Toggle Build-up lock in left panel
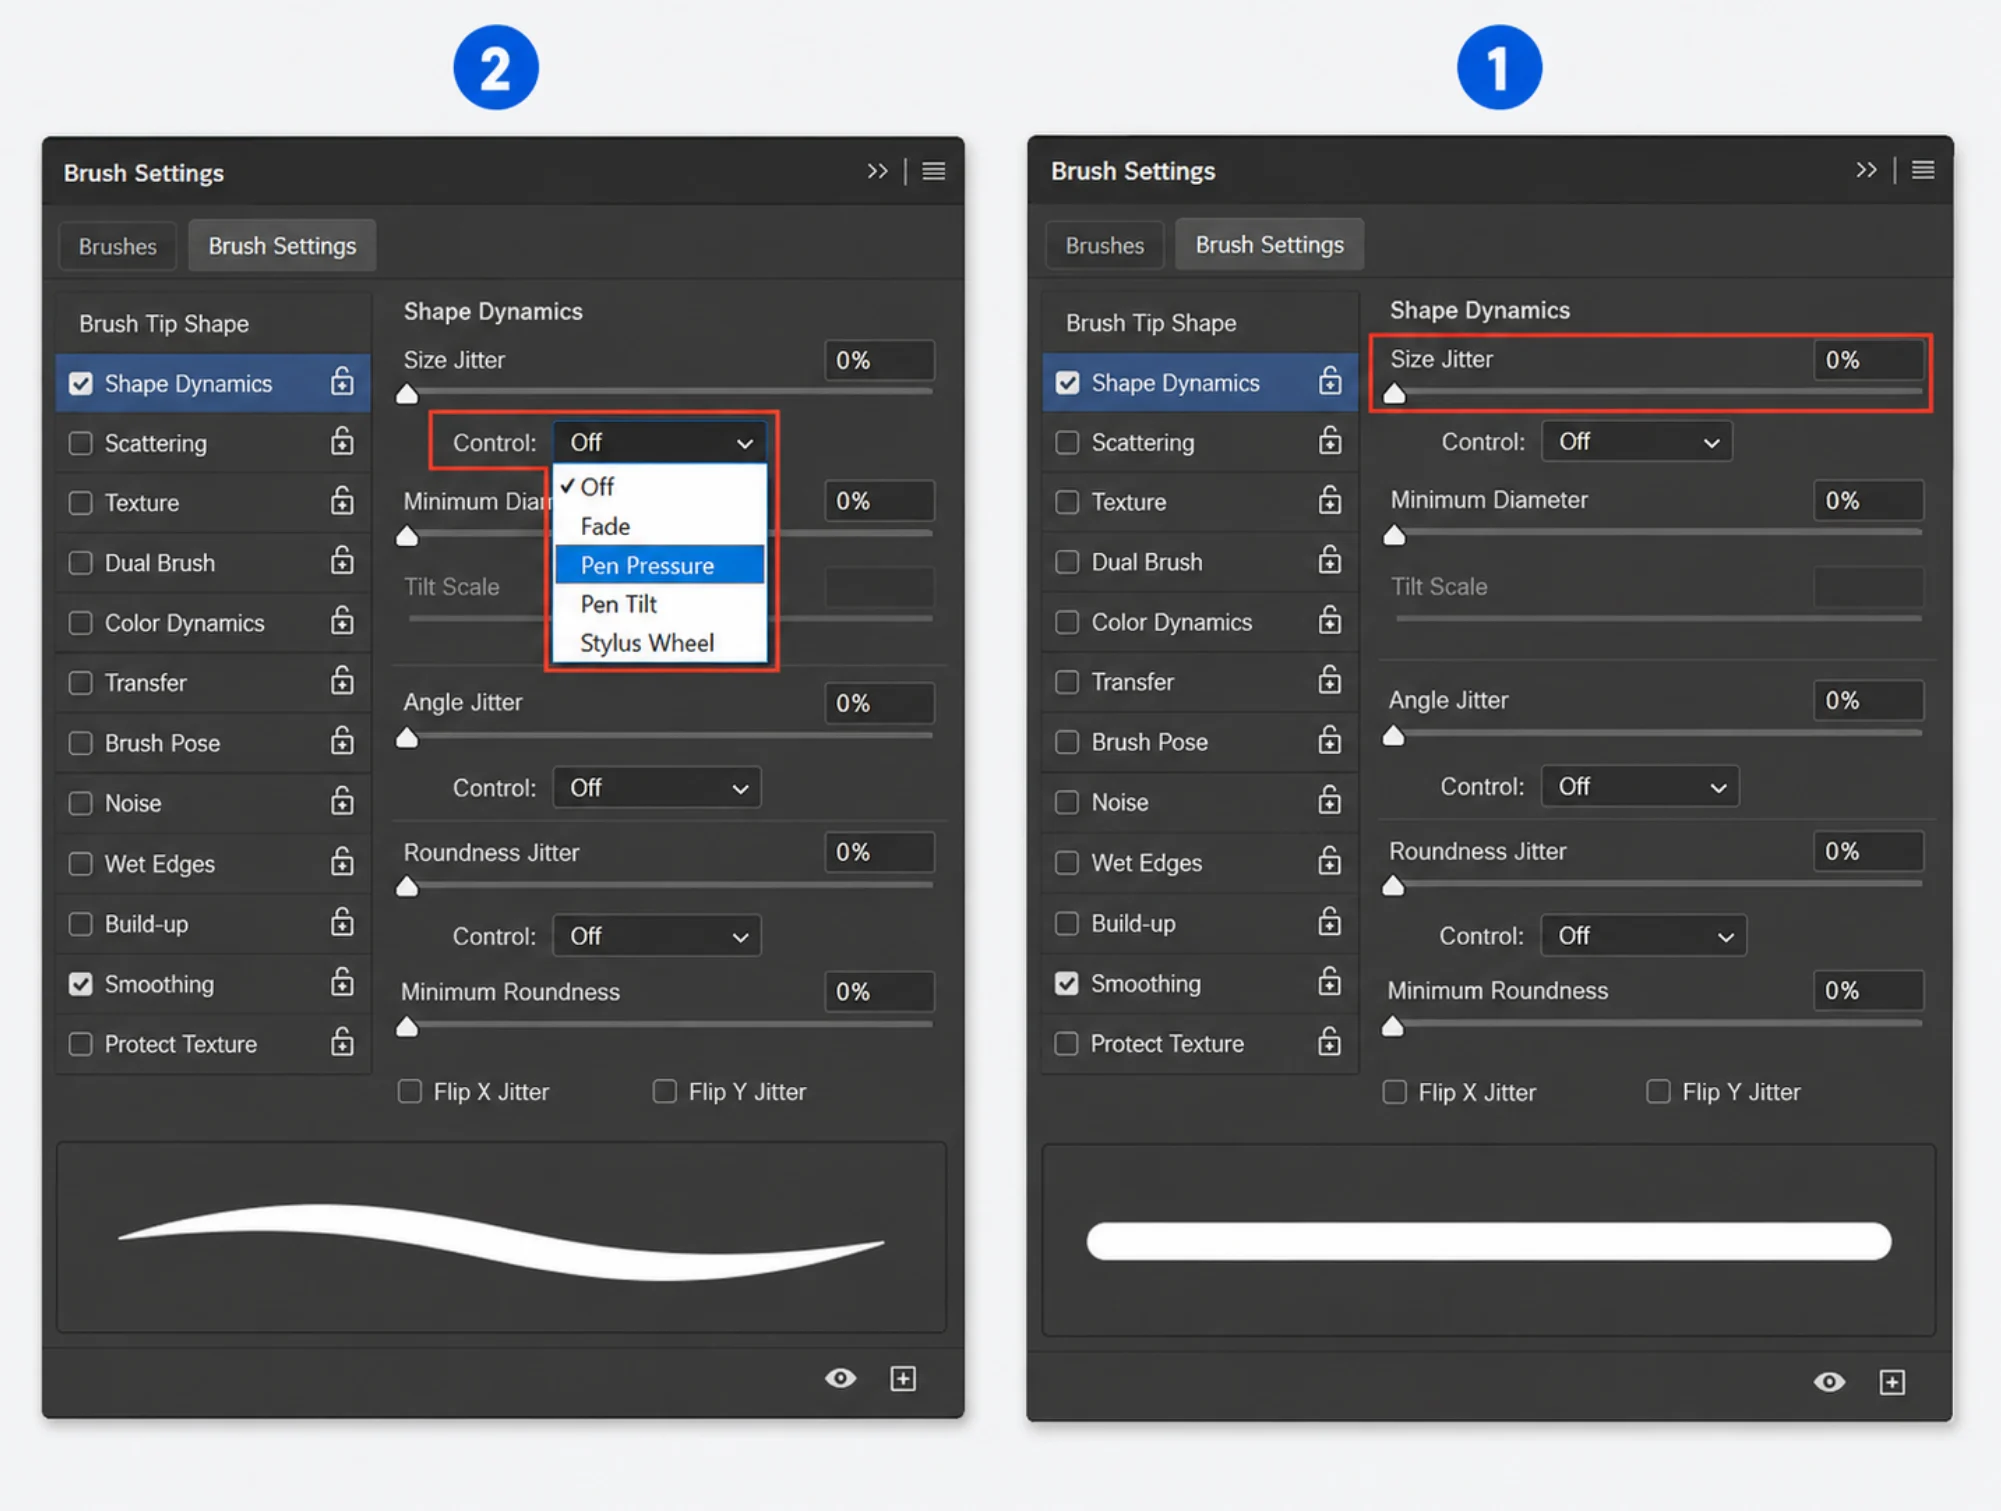 click(x=342, y=922)
